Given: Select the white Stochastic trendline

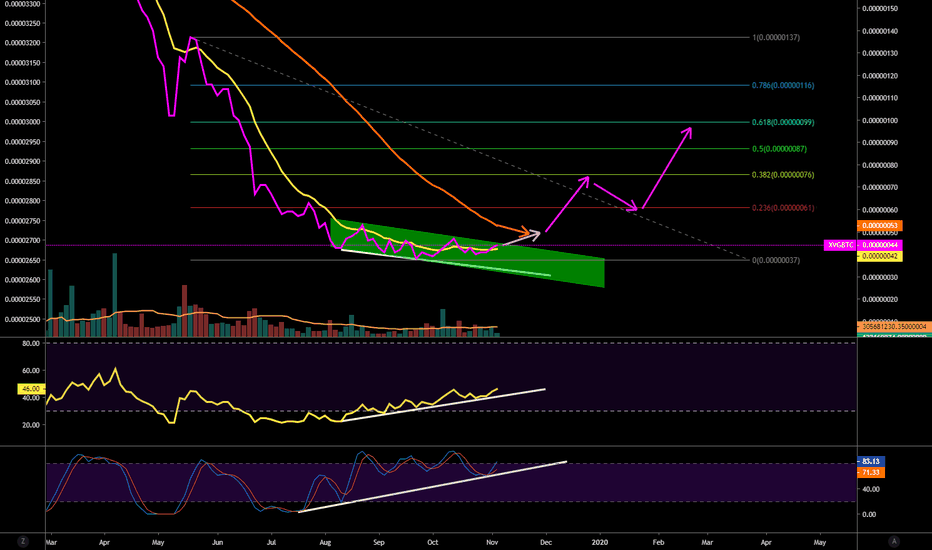Looking at the screenshot, I should (432, 486).
